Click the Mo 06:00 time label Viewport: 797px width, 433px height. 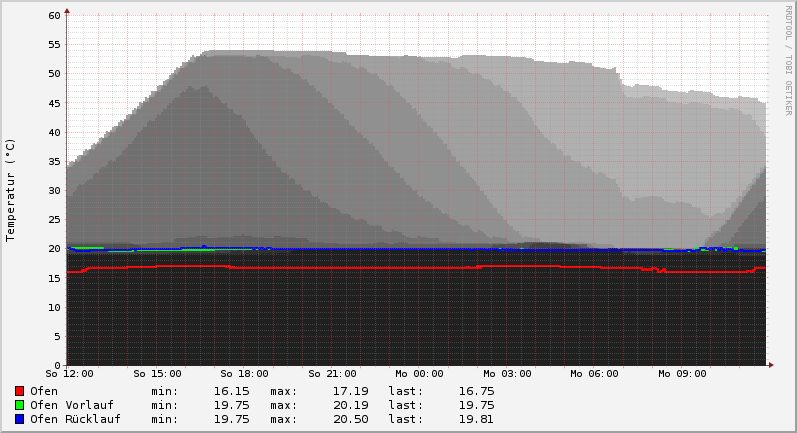tap(594, 374)
